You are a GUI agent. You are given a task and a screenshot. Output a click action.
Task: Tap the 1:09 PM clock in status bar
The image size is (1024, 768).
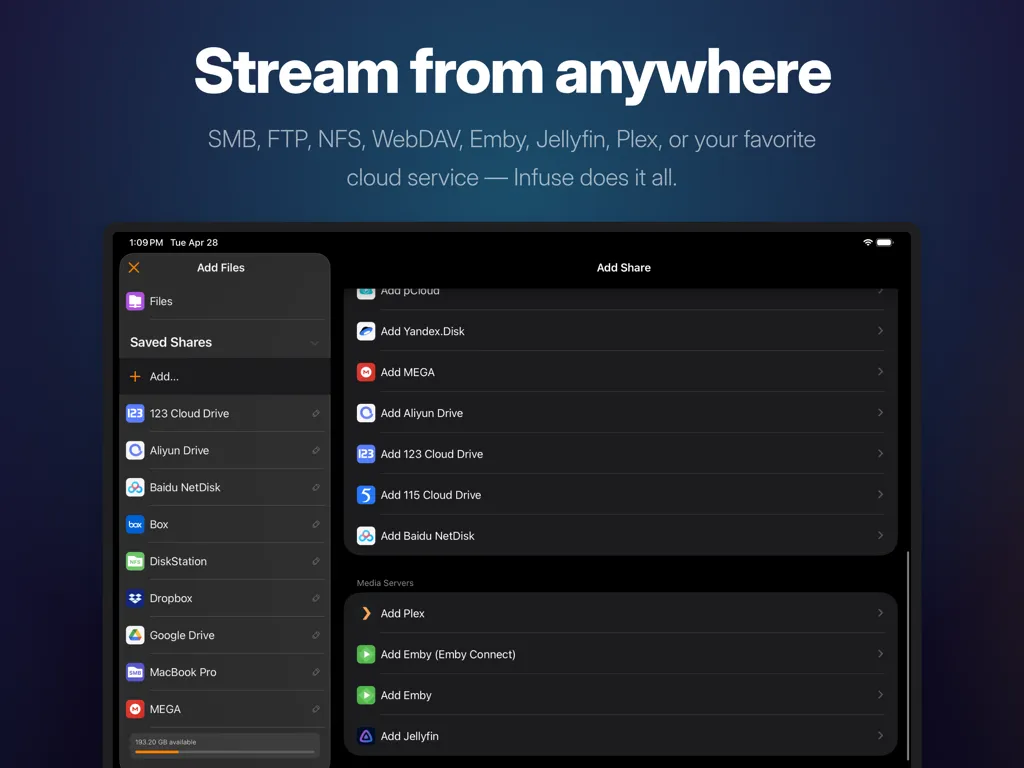pyautogui.click(x=146, y=242)
